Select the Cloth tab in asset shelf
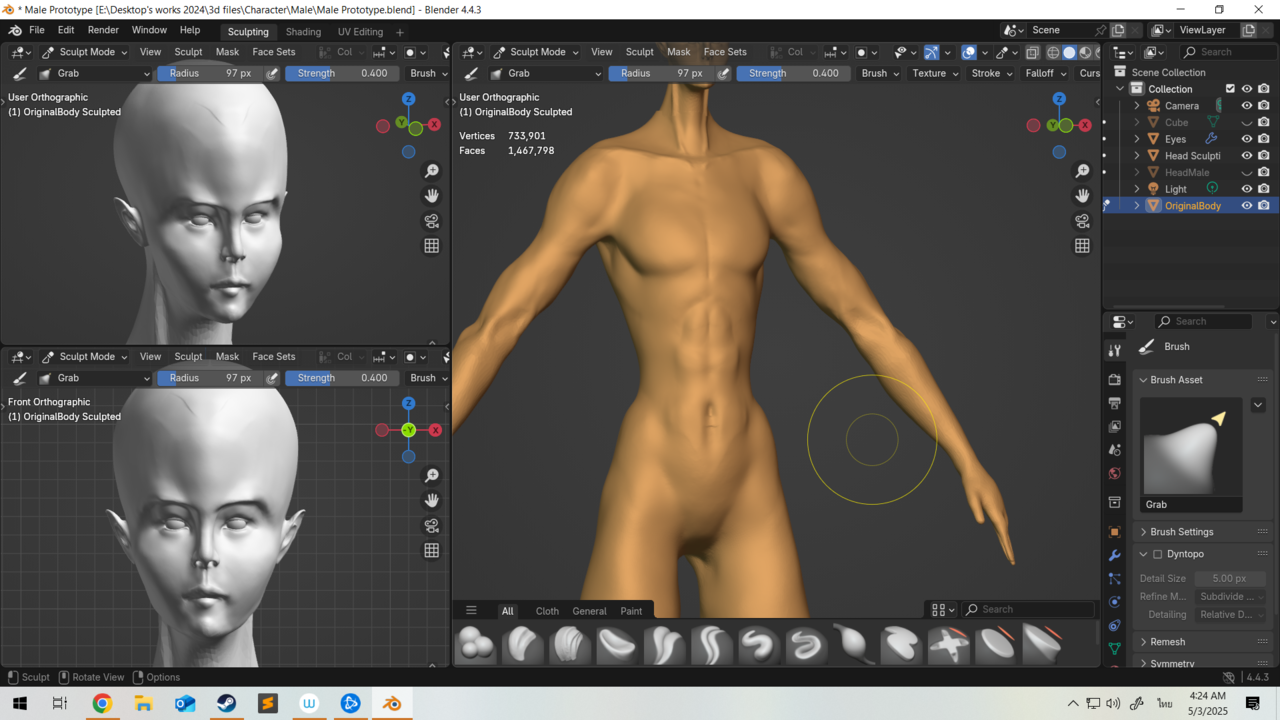The height and width of the screenshot is (720, 1280). coord(547,611)
